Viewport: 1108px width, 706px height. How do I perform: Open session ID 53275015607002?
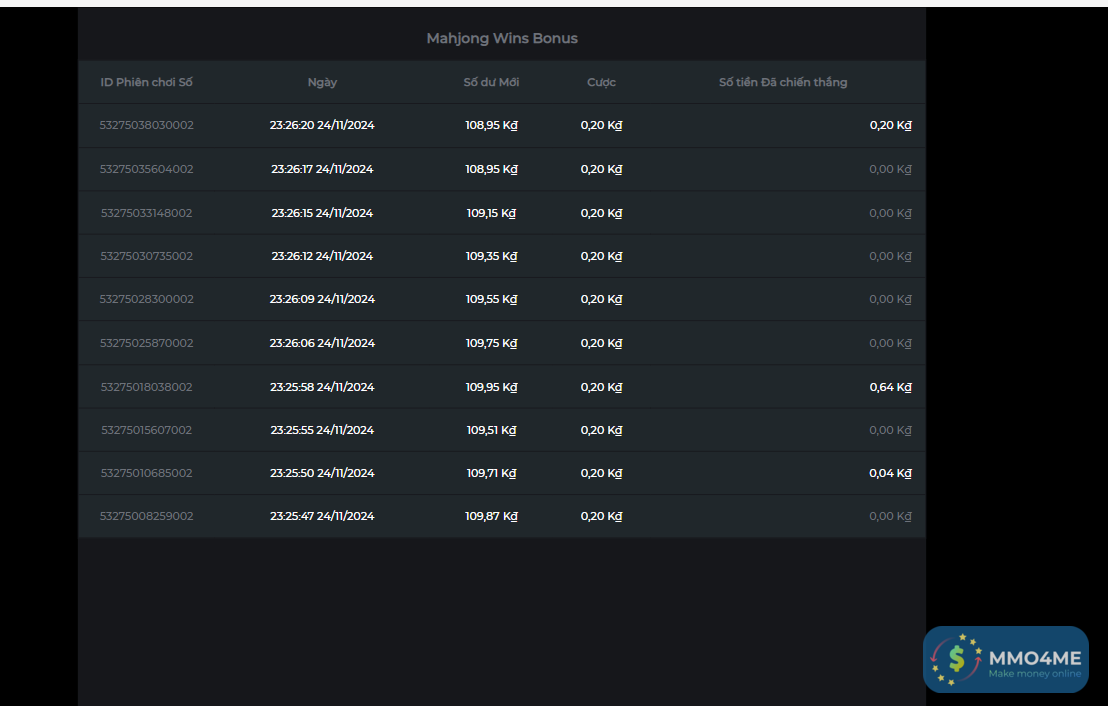point(146,430)
